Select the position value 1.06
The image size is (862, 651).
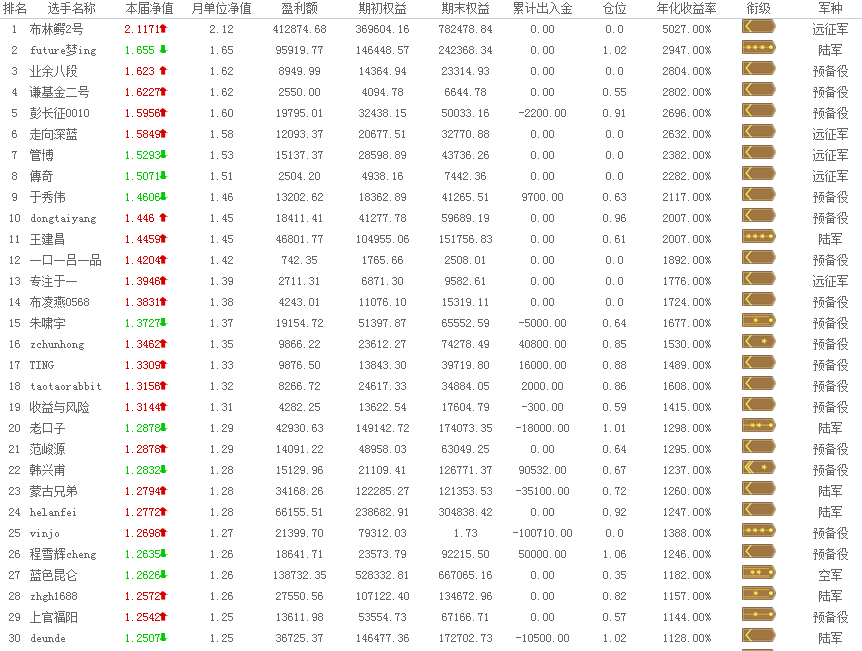614,554
